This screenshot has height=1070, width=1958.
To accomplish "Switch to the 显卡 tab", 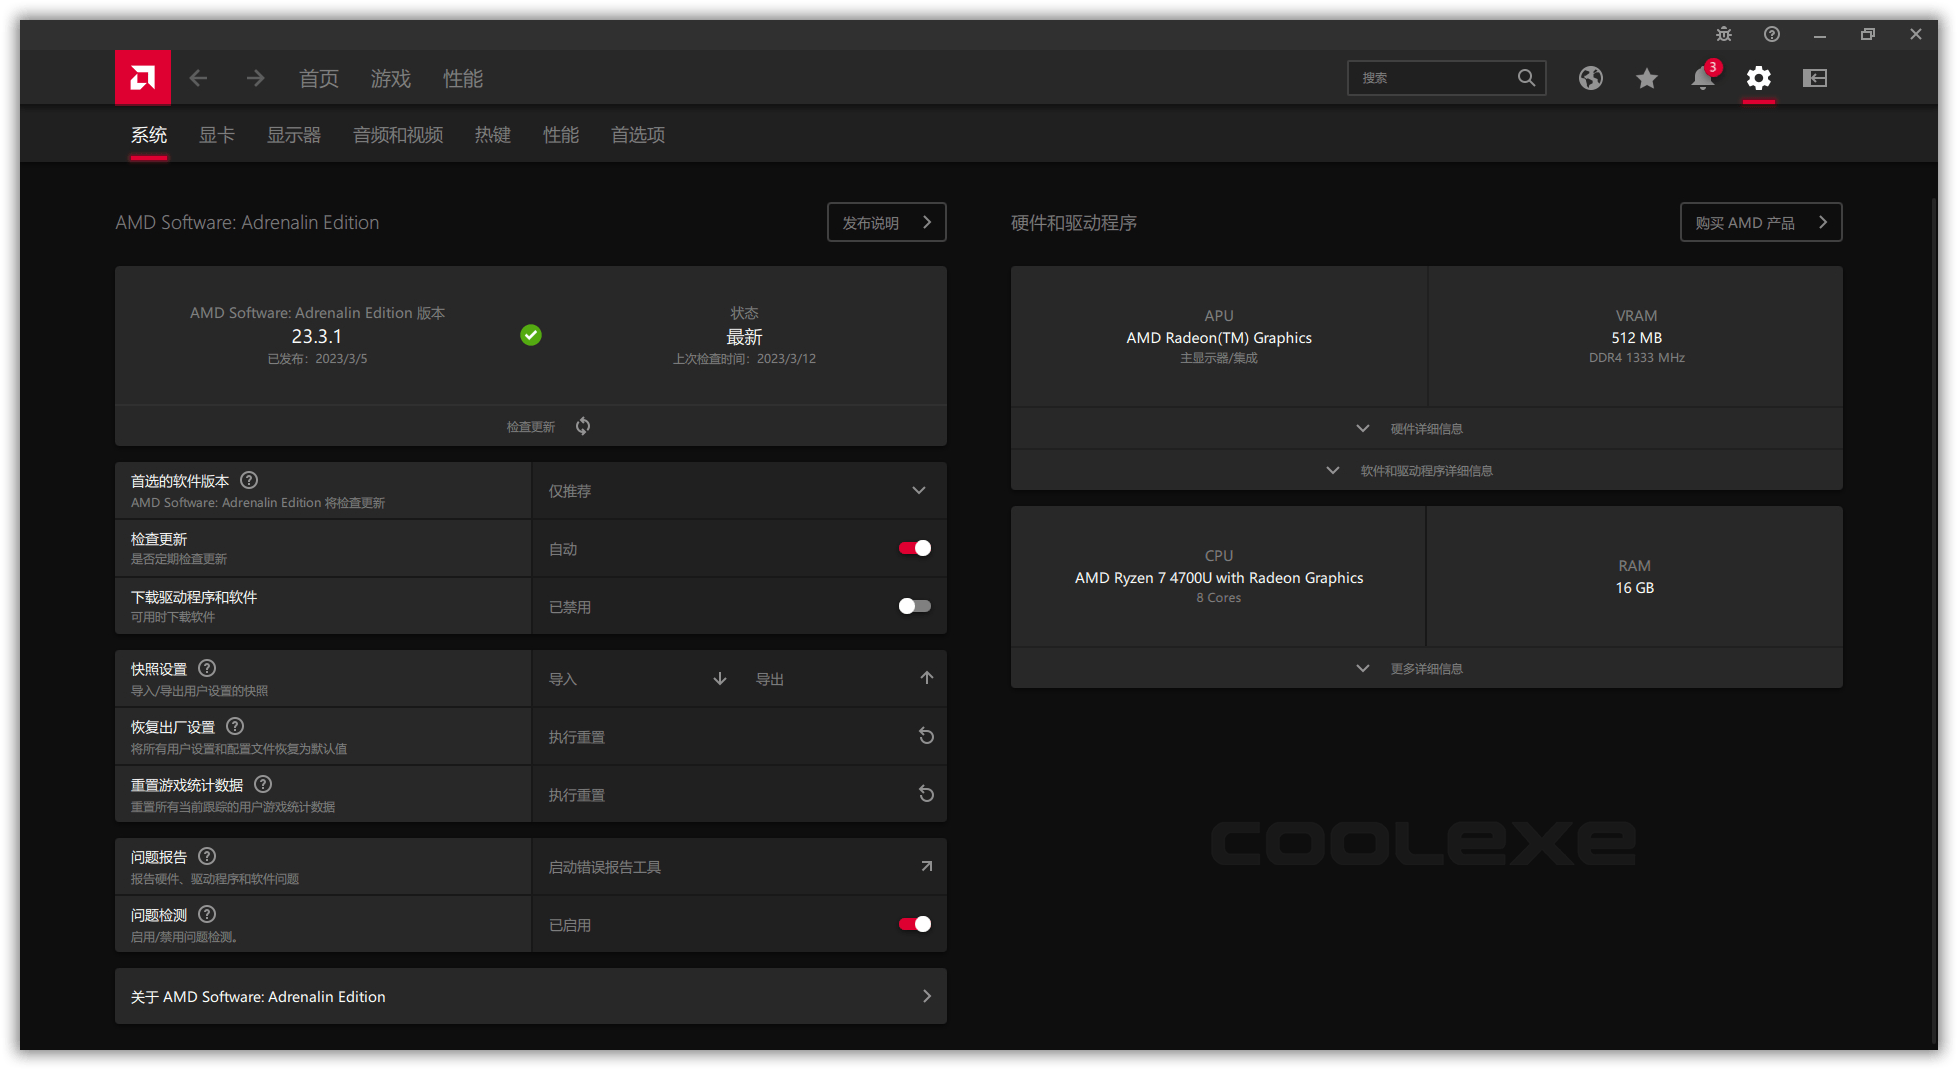I will tap(217, 135).
